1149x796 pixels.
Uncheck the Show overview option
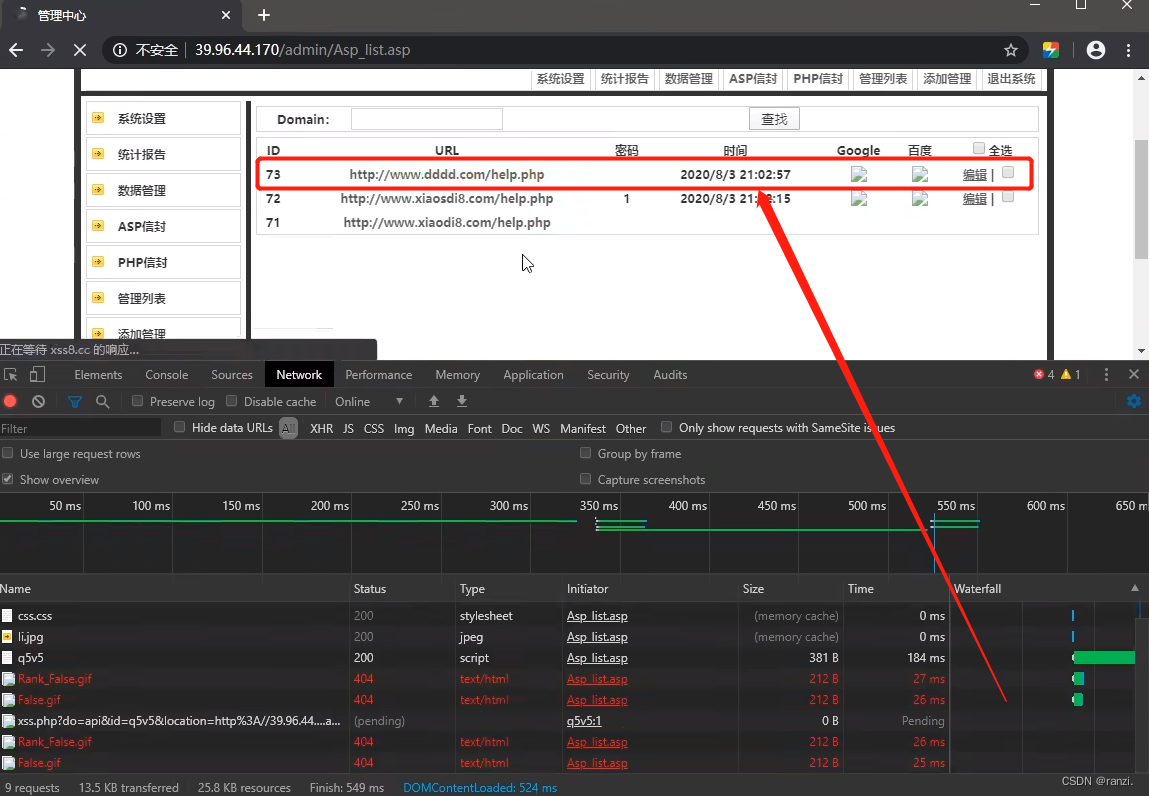[x=8, y=479]
